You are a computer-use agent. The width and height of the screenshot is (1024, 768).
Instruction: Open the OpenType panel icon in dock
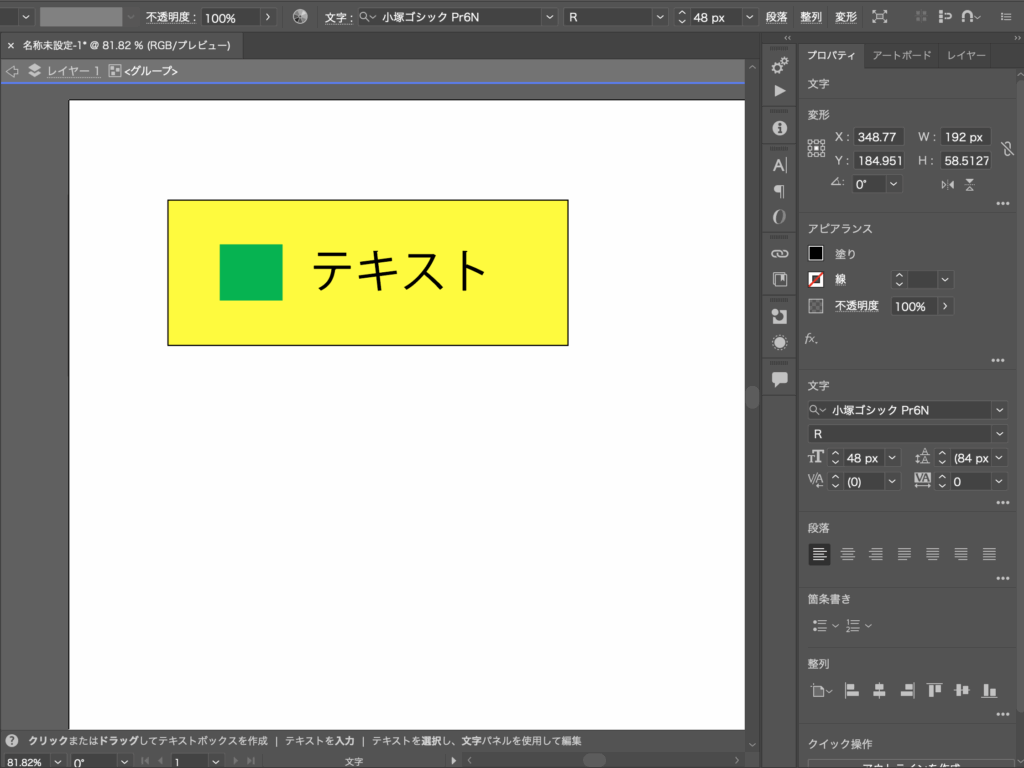[780, 217]
